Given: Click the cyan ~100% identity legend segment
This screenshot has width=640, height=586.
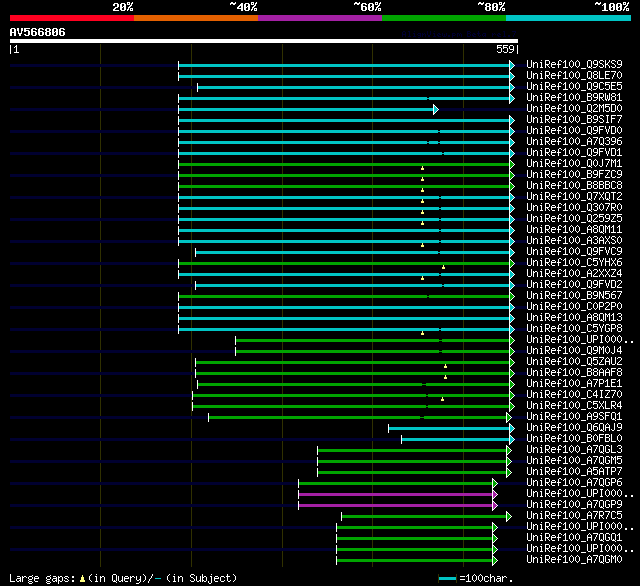Looking at the screenshot, I should click(x=569, y=18).
